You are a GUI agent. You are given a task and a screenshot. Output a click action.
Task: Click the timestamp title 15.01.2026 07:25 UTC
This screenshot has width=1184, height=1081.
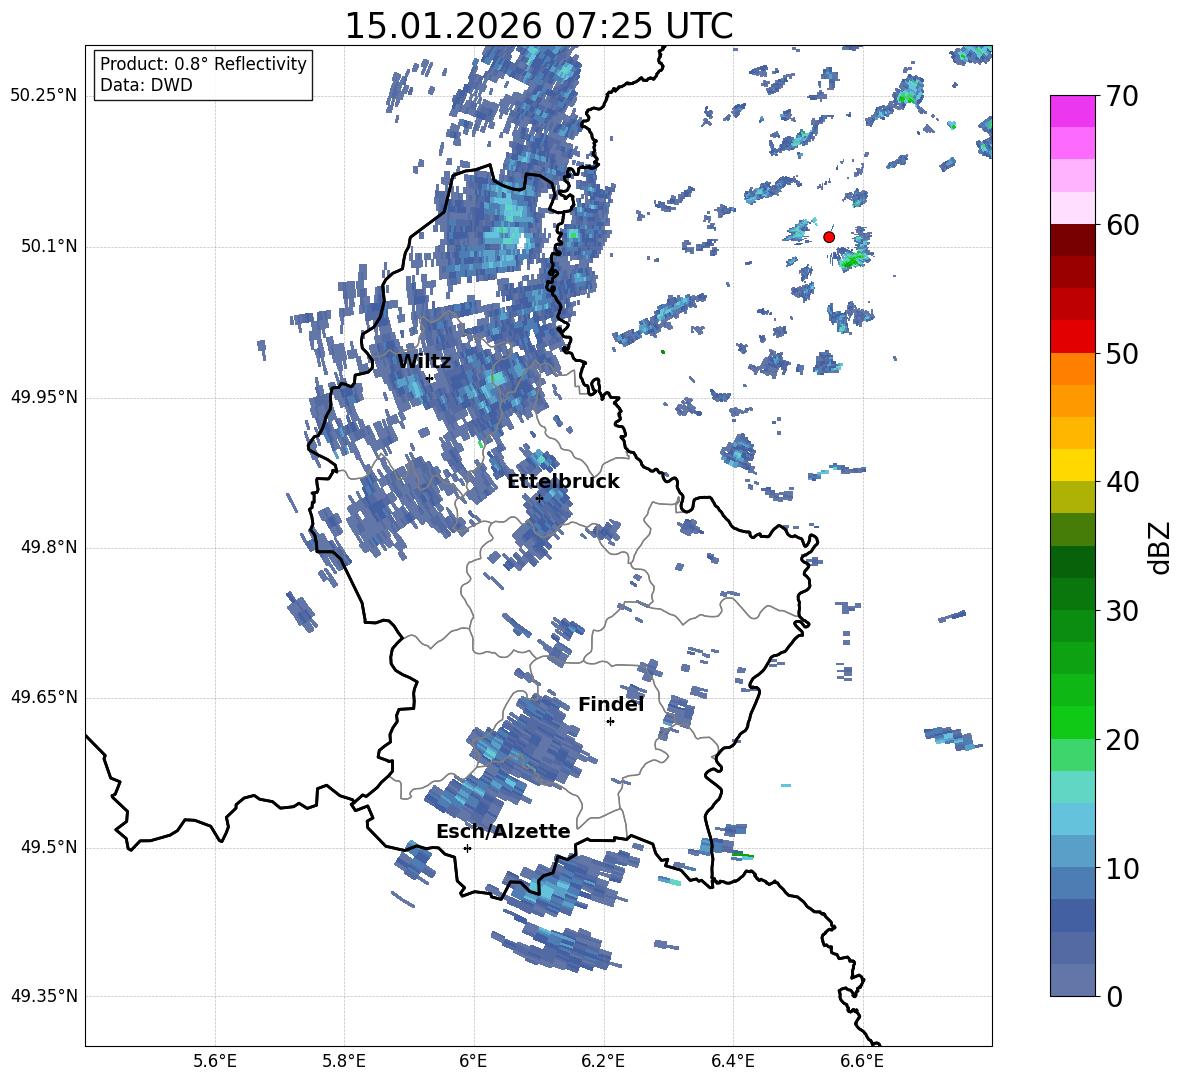[x=538, y=26]
